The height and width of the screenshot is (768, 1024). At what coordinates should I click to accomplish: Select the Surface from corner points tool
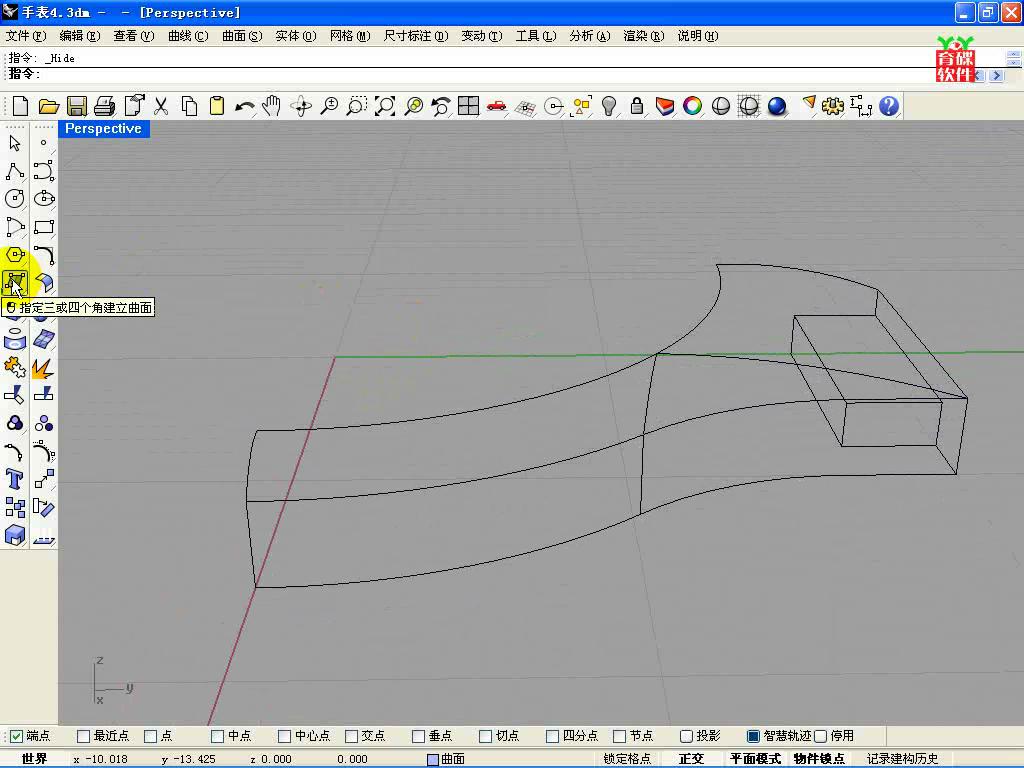click(x=14, y=283)
